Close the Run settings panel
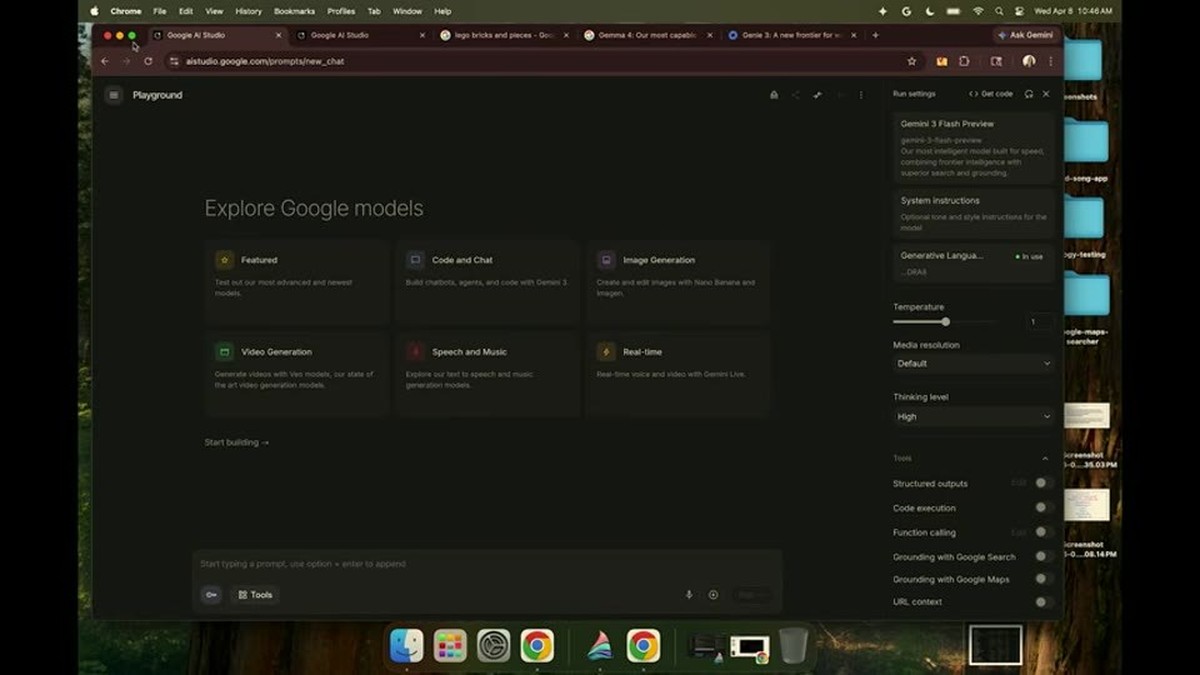Screen dimensions: 1200x675 click(x=1046, y=94)
